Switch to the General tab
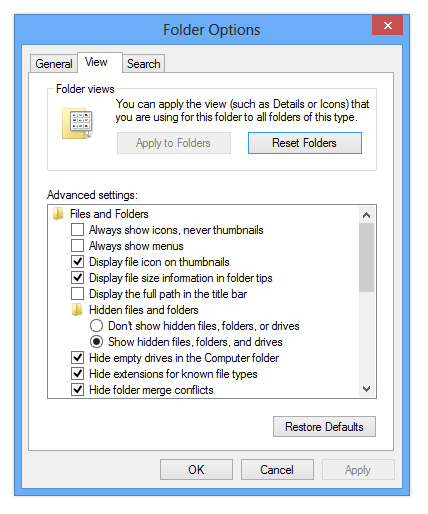428x514 pixels. coord(54,64)
